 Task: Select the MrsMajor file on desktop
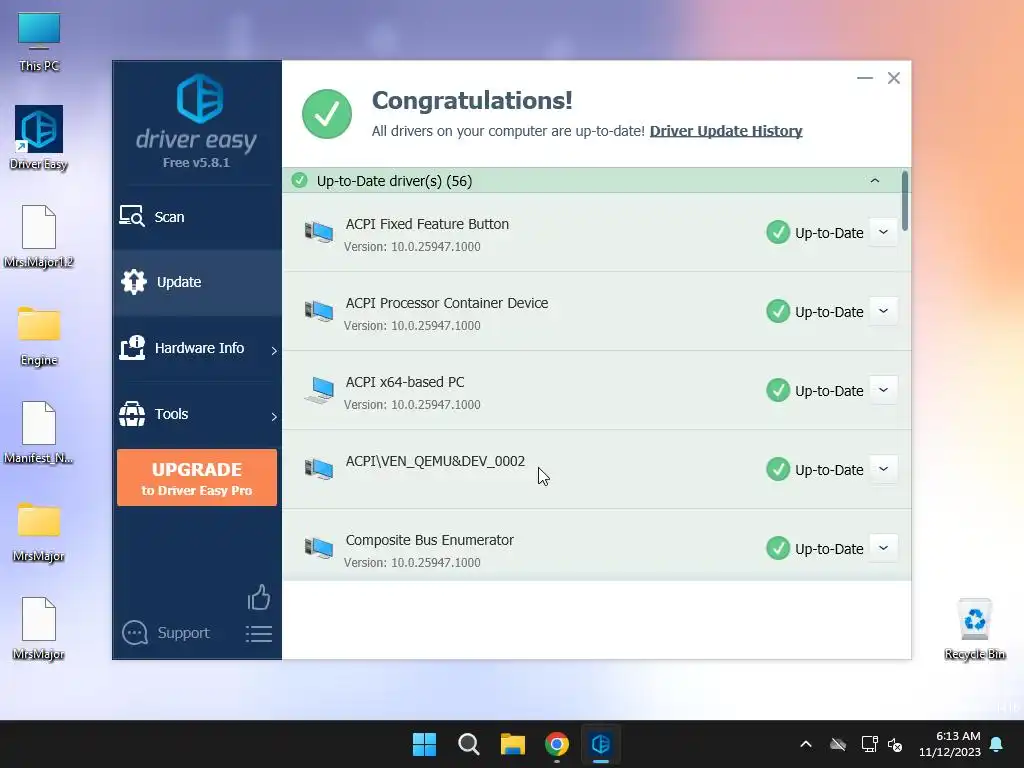tap(39, 628)
